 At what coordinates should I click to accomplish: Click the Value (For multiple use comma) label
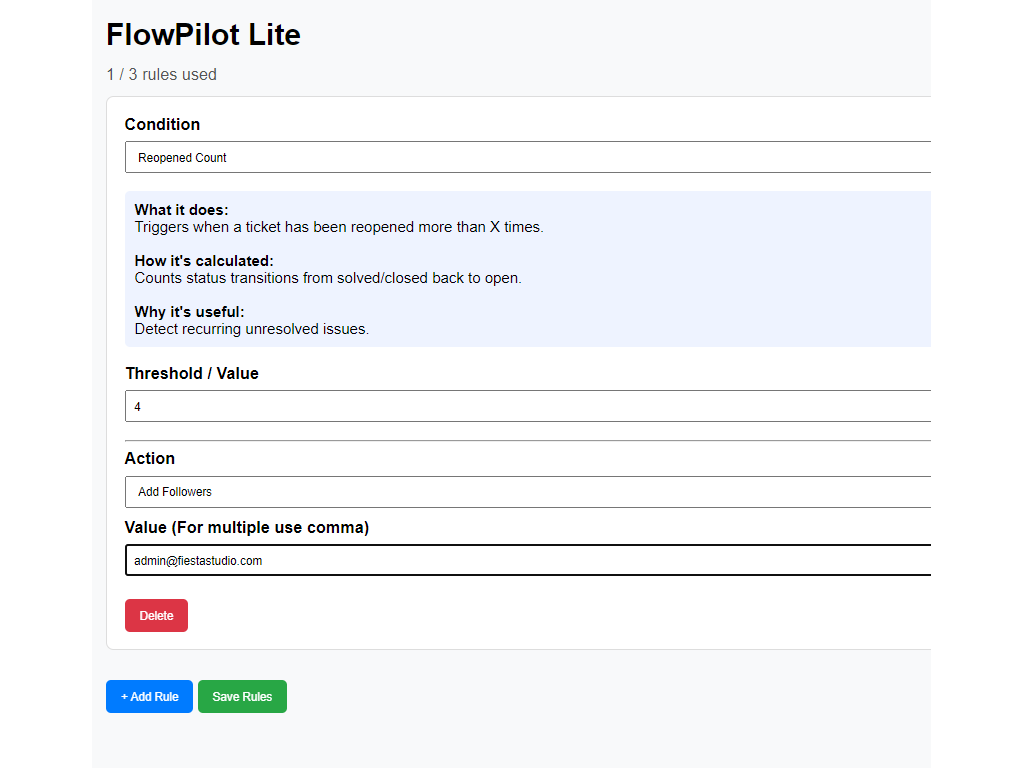(247, 527)
